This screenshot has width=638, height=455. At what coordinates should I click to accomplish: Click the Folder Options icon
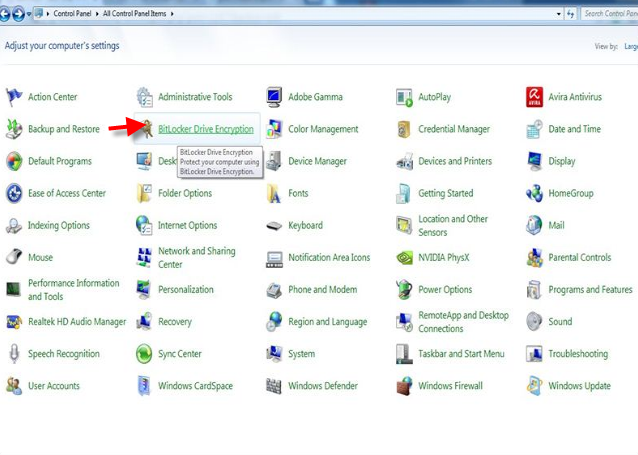(x=144, y=193)
